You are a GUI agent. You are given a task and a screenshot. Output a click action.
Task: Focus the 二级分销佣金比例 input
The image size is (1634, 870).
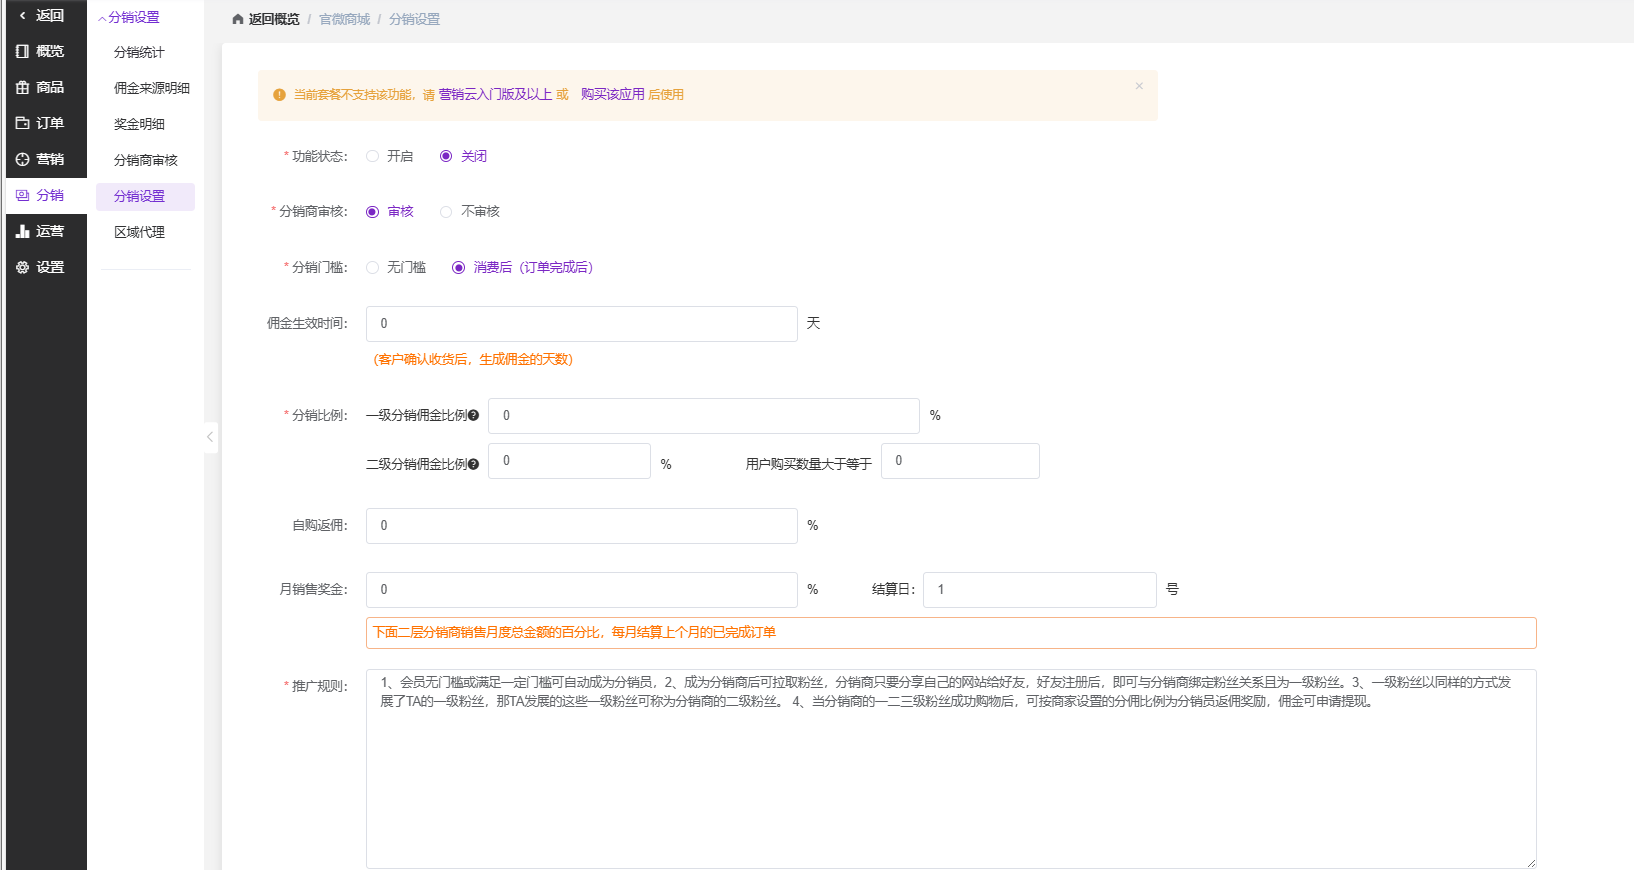click(x=569, y=461)
